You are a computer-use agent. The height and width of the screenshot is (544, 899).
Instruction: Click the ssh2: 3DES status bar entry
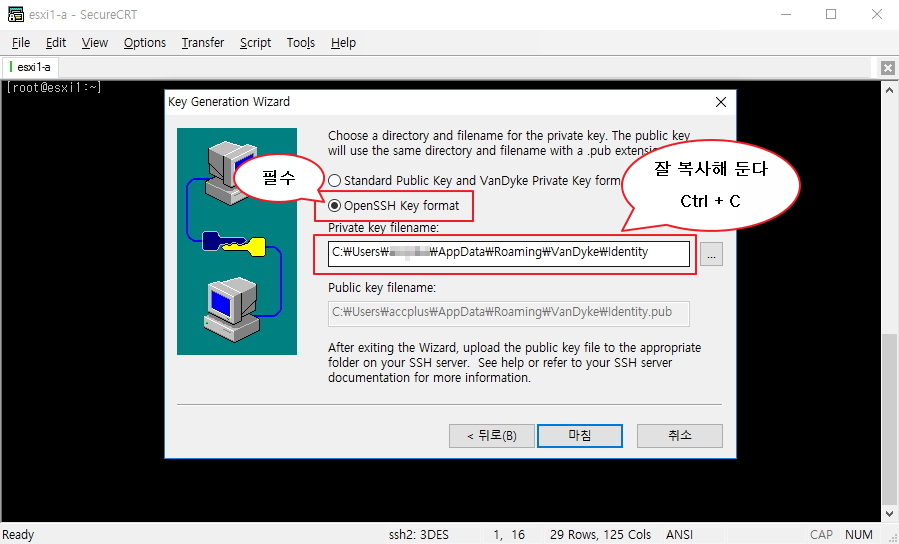pos(419,535)
